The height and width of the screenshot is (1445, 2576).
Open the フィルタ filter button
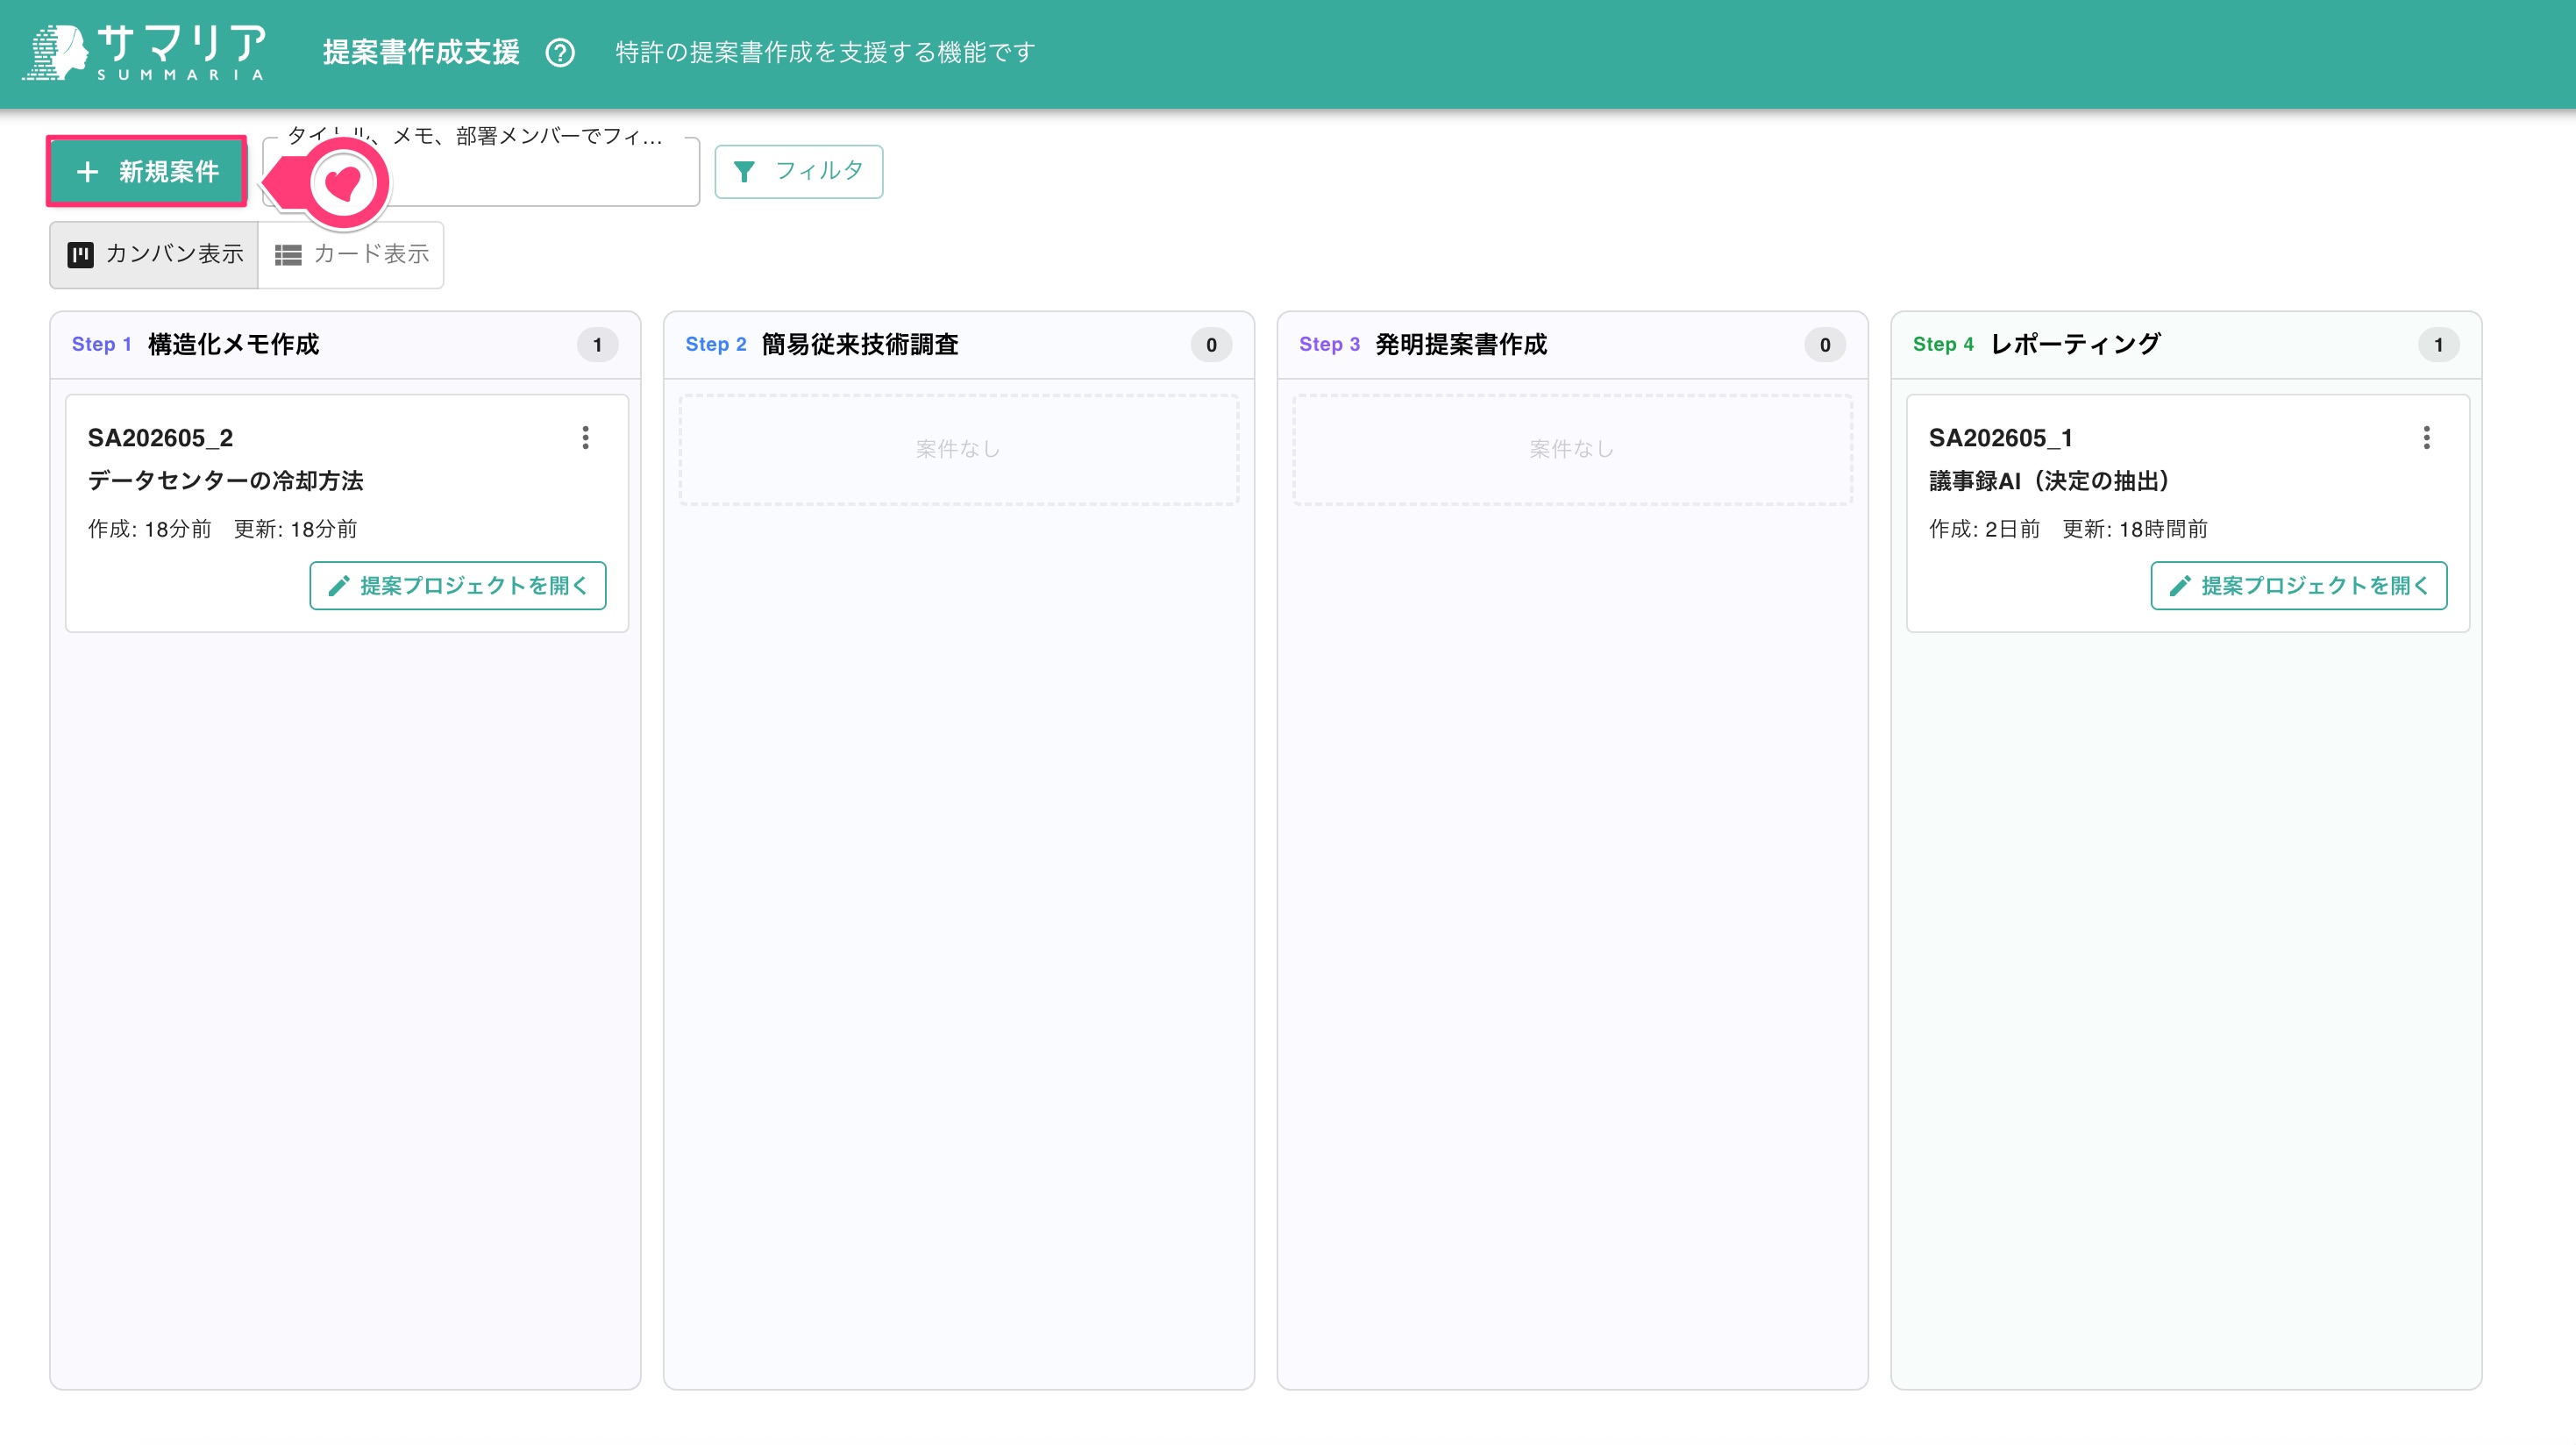(x=798, y=172)
